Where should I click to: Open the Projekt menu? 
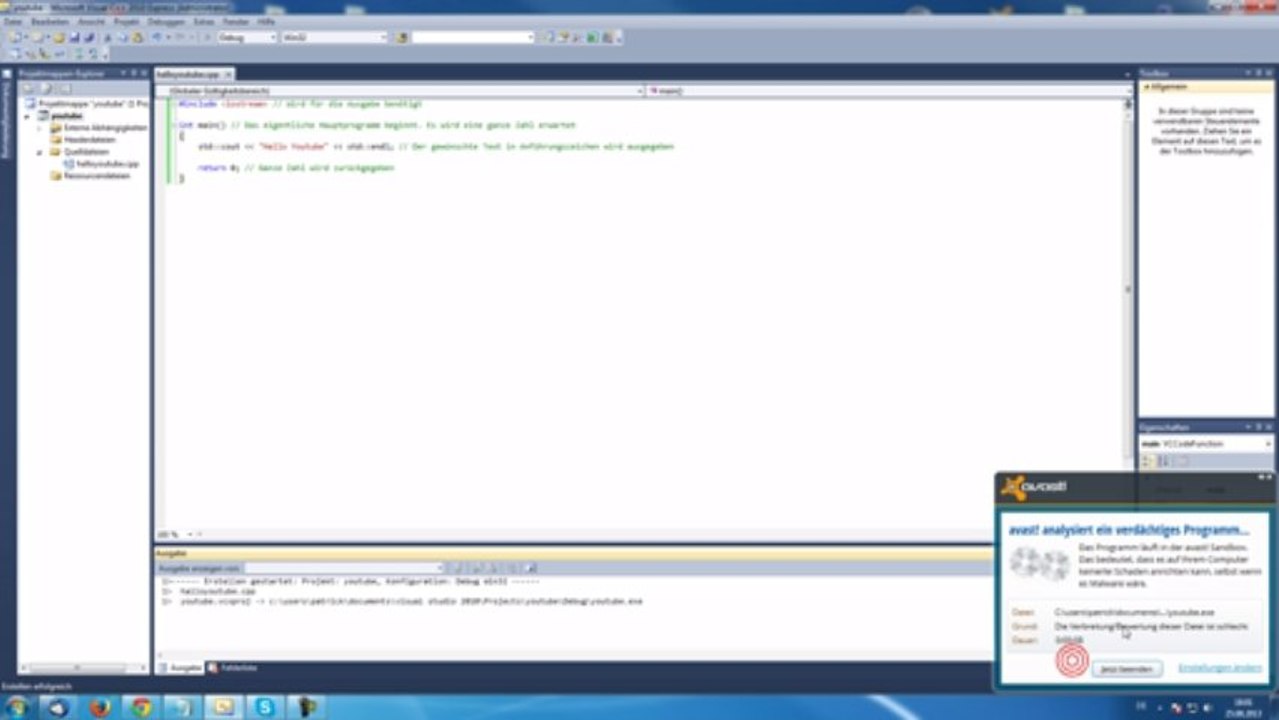click(x=126, y=21)
